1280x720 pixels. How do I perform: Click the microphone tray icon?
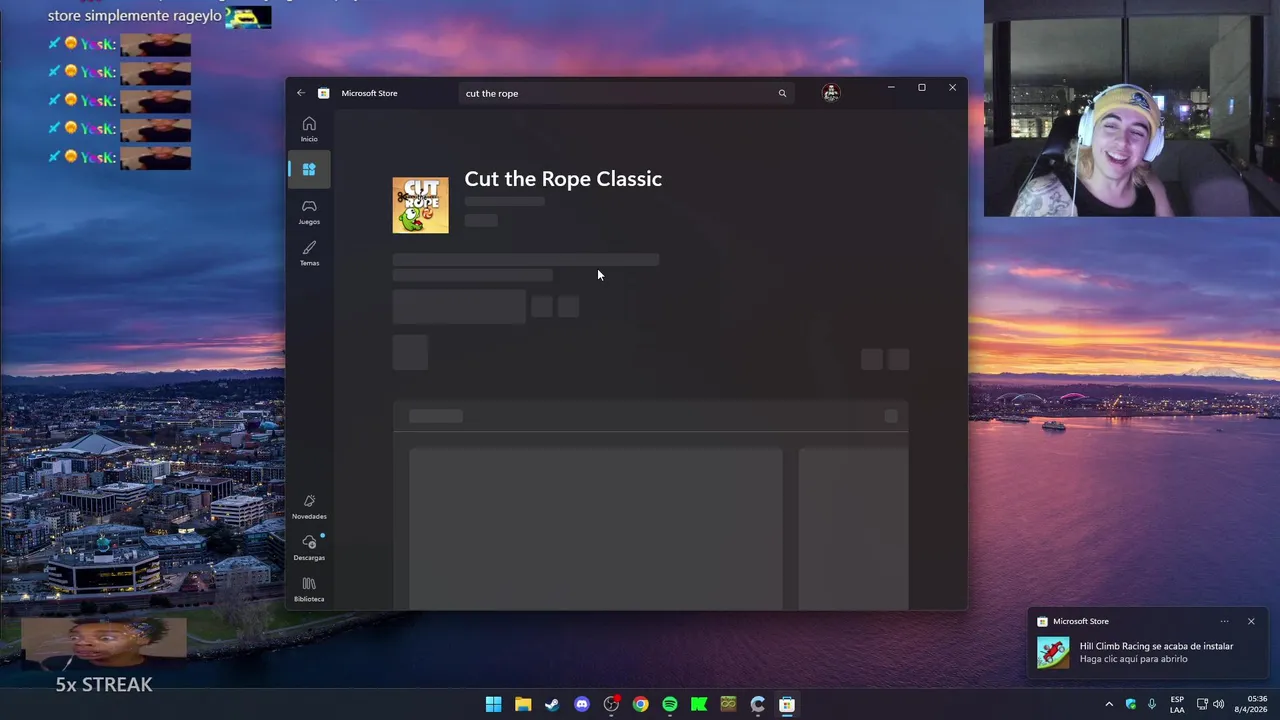[1152, 704]
